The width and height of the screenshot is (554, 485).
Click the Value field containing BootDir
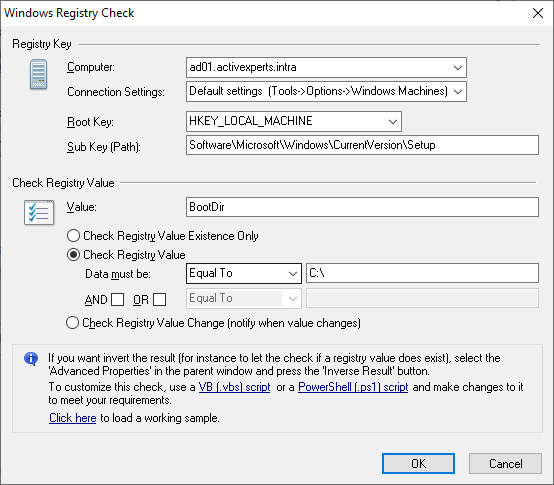(362, 207)
